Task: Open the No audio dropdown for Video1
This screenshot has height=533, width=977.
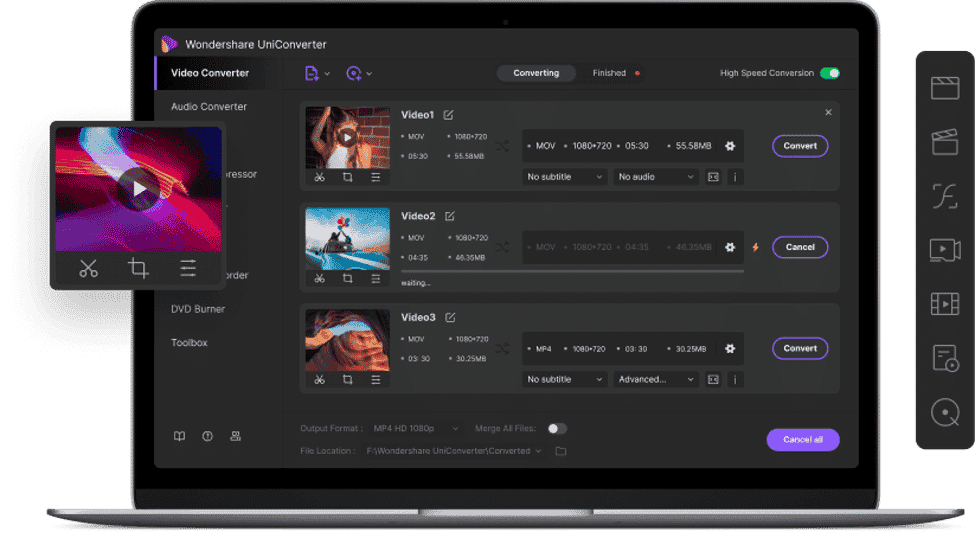Action: click(655, 177)
